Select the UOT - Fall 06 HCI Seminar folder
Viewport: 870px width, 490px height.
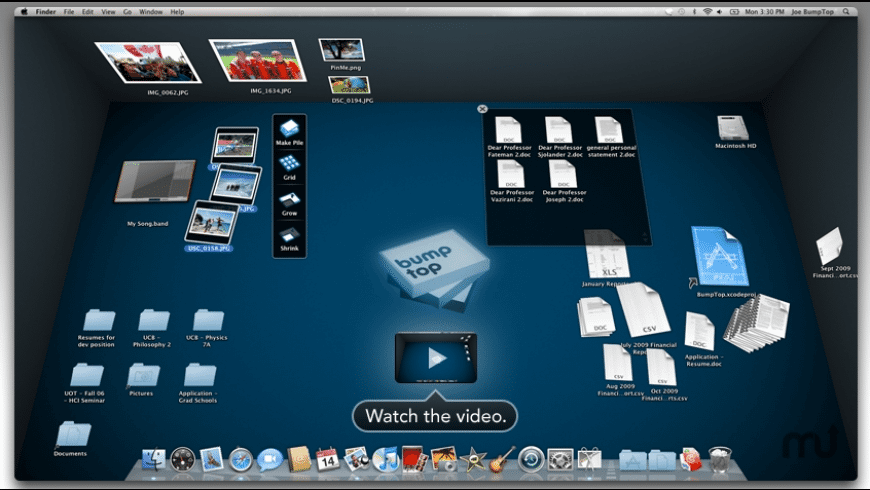(87, 375)
